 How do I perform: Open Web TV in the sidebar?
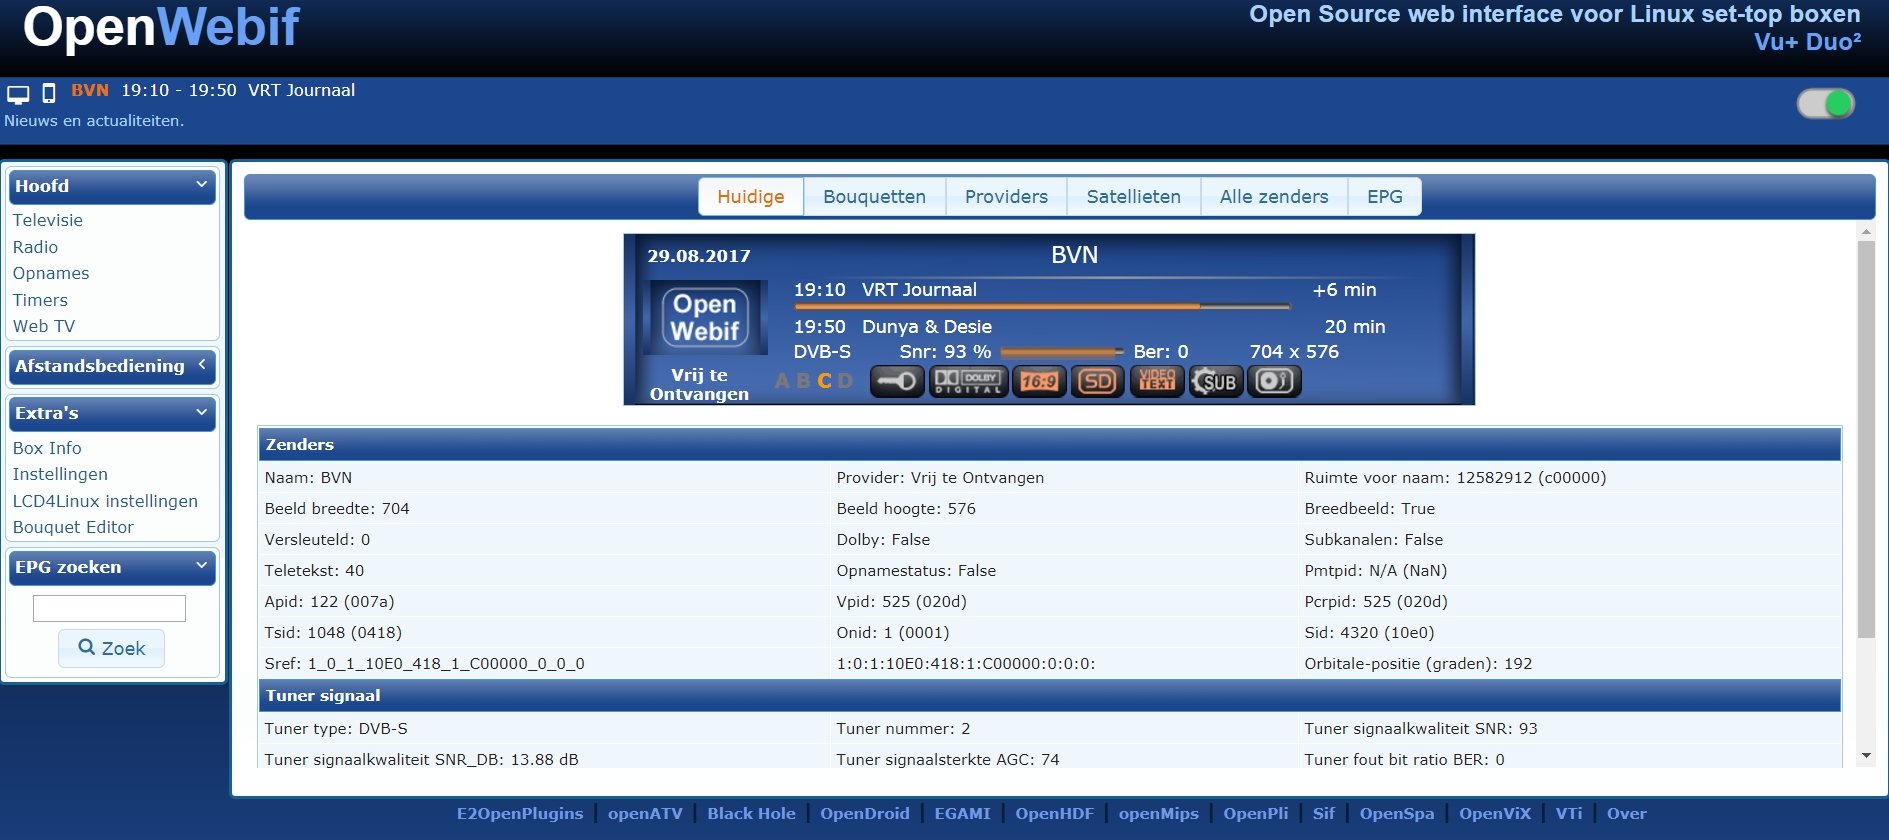[44, 326]
